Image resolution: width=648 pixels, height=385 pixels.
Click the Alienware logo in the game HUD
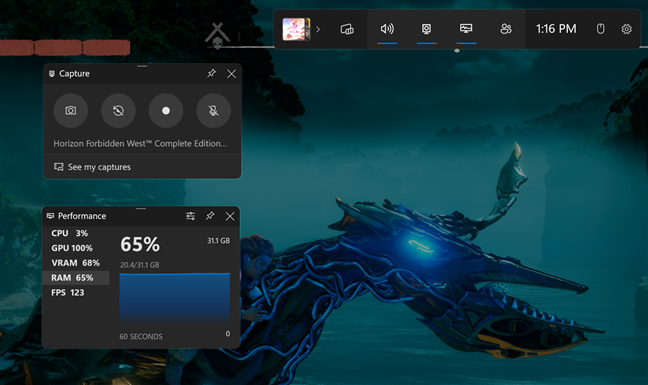(217, 36)
